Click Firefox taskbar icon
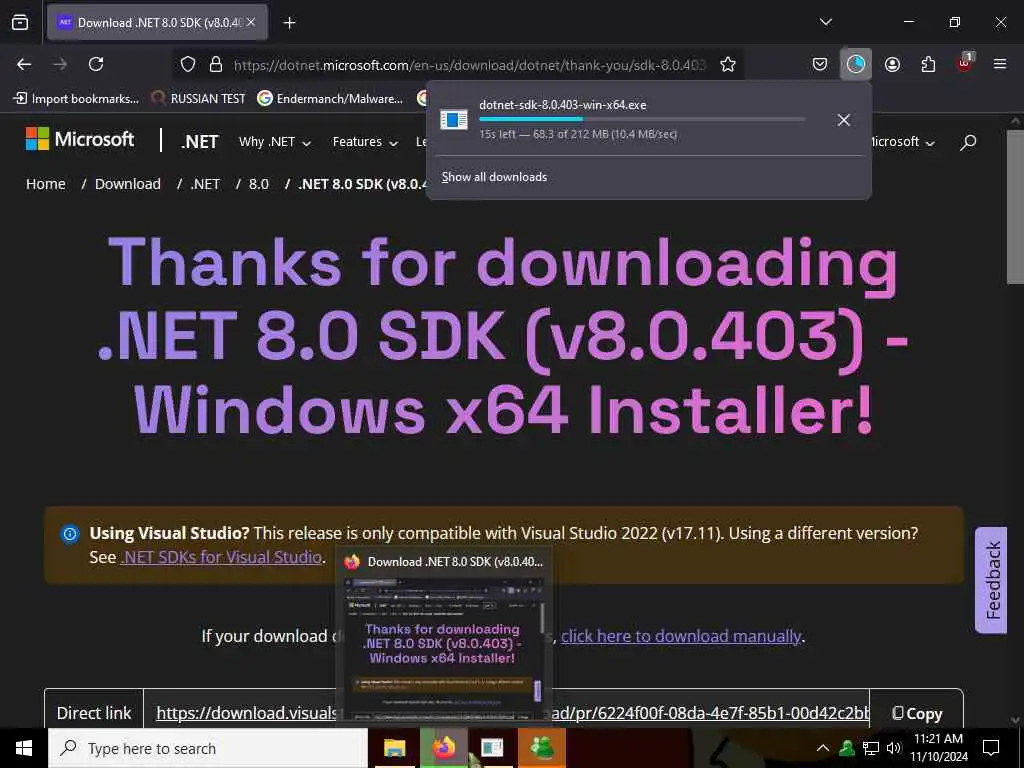This screenshot has width=1024, height=768. click(x=443, y=748)
